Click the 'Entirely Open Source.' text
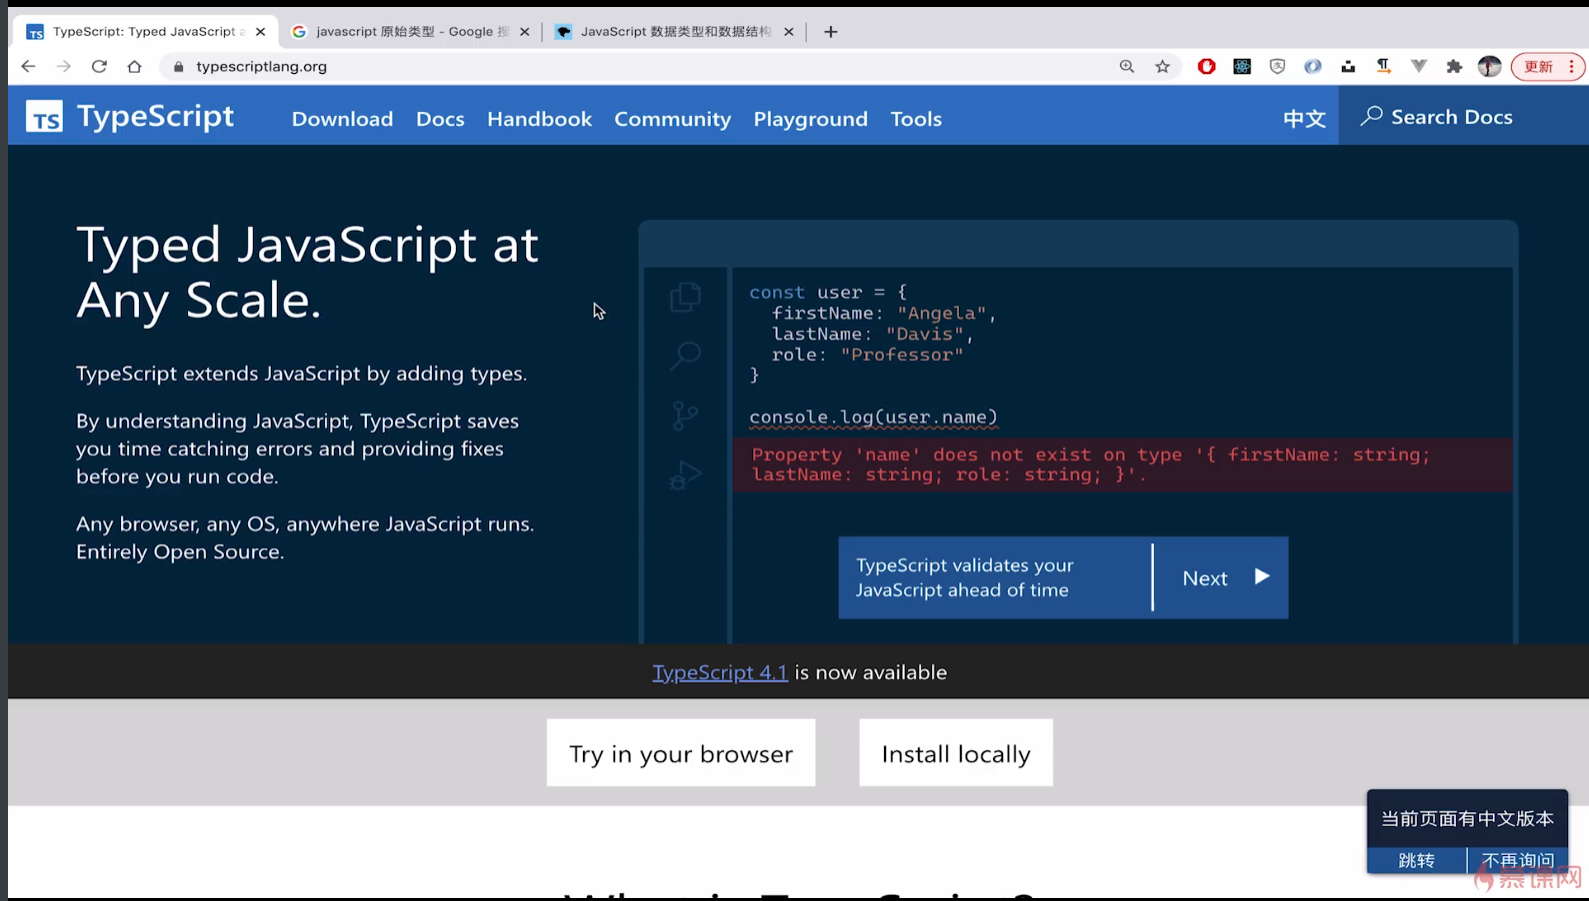Image resolution: width=1589 pixels, height=901 pixels. point(180,552)
